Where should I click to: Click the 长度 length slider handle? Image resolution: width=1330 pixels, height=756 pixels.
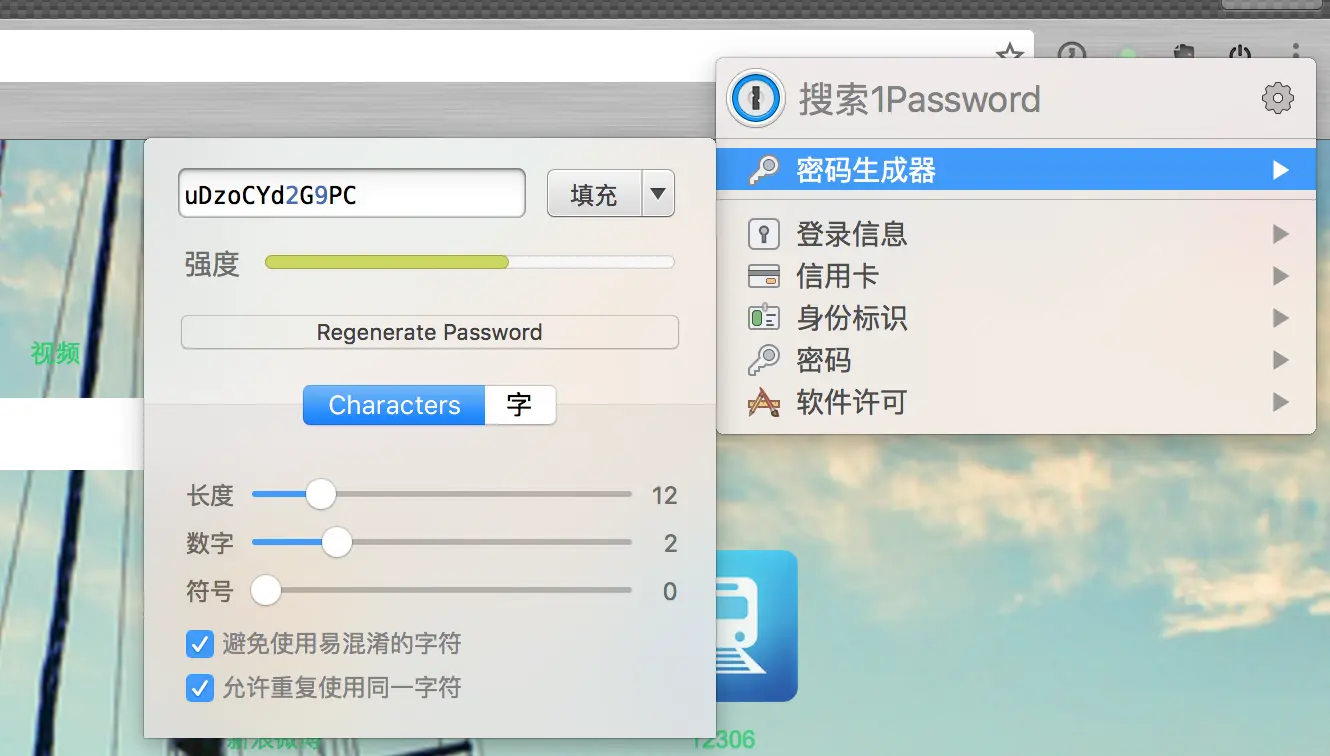(320, 494)
